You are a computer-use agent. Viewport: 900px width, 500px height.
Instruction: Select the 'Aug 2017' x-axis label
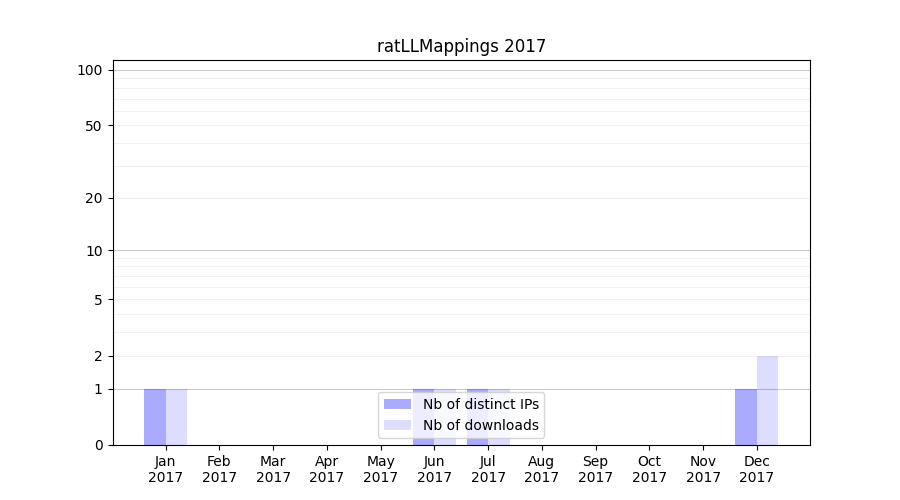coord(542,469)
